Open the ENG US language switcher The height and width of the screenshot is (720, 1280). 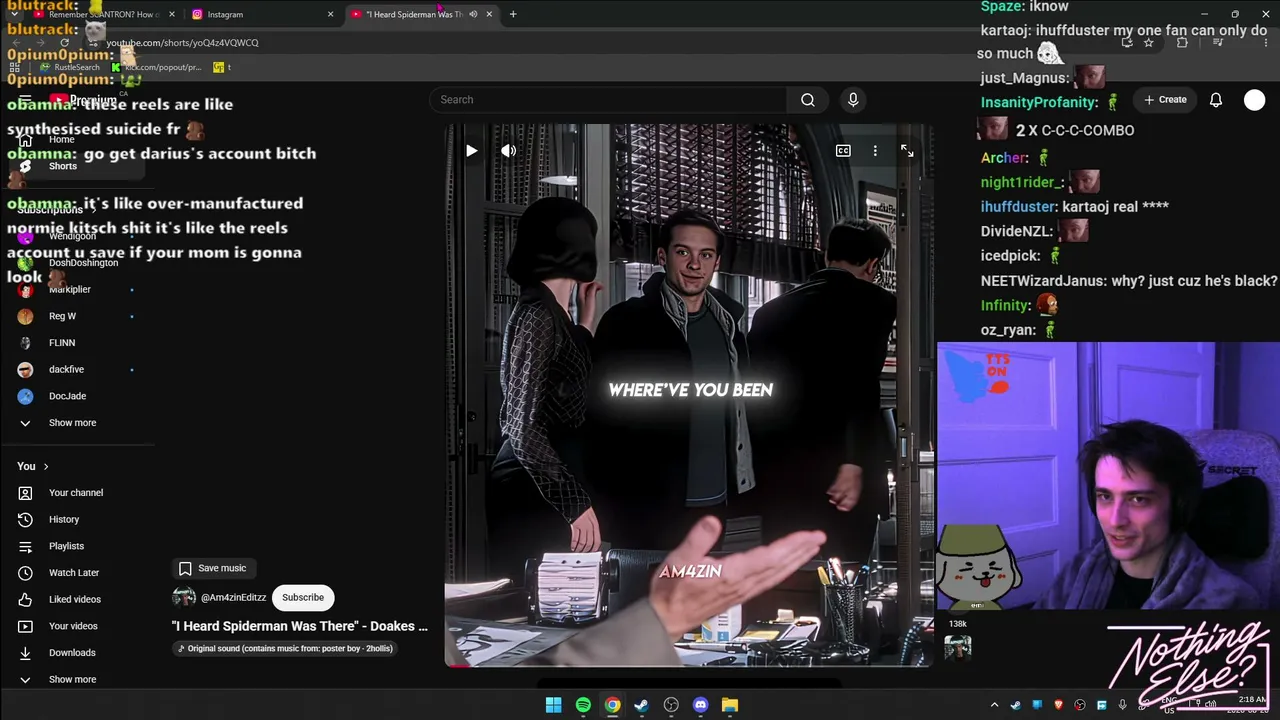1169,705
